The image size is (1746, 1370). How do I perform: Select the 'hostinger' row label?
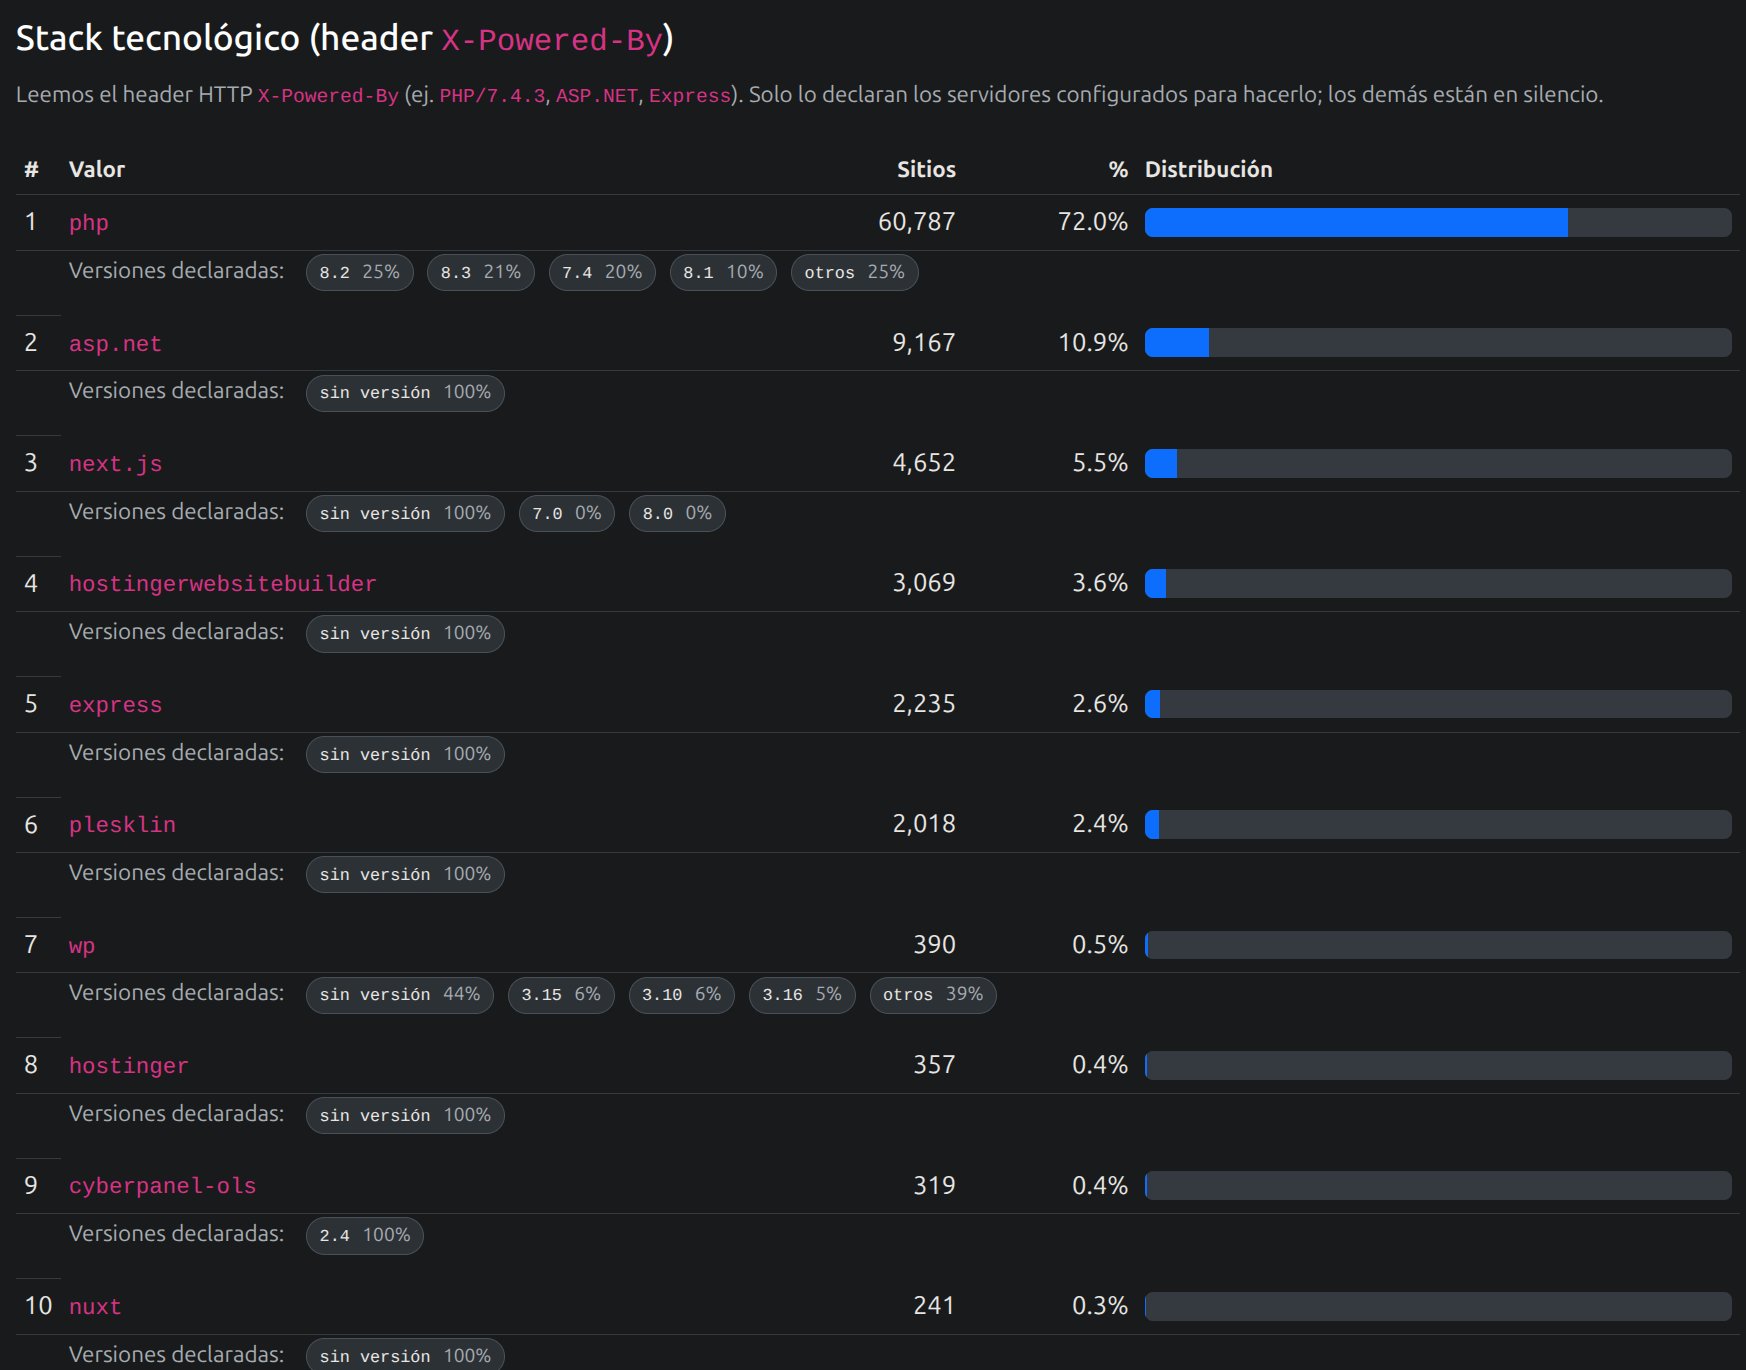(x=128, y=1066)
